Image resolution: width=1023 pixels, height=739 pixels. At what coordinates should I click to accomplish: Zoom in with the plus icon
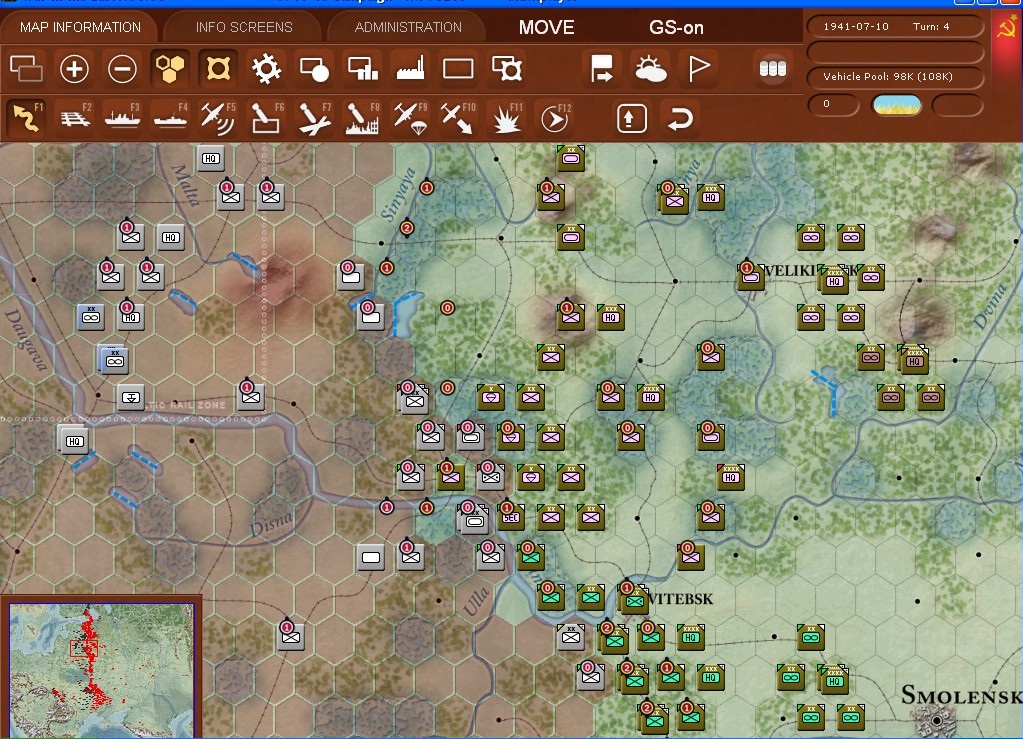tap(74, 68)
